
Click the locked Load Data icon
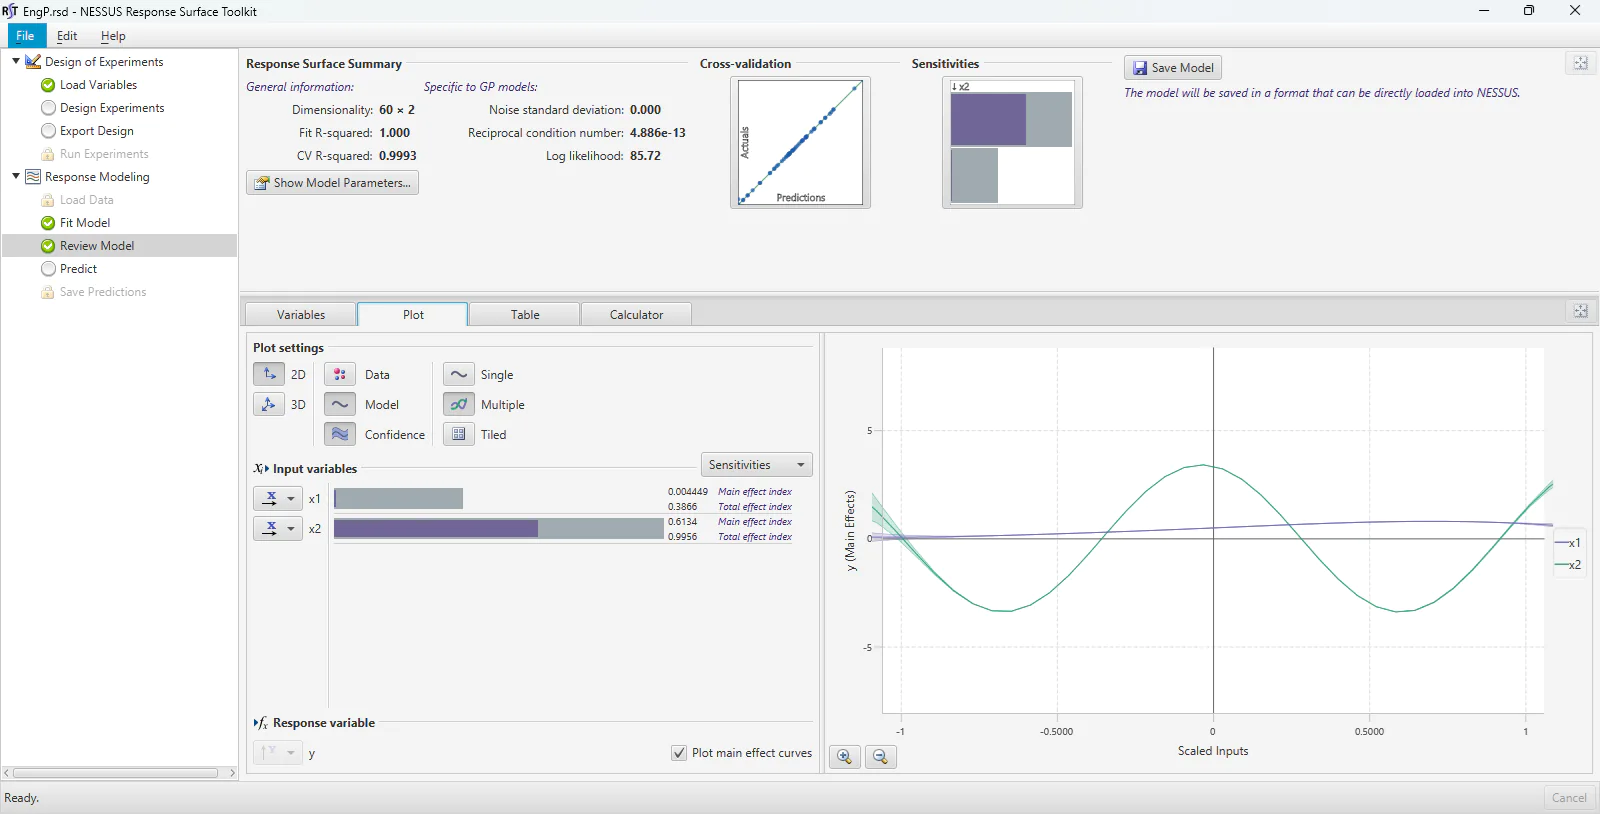[47, 200]
